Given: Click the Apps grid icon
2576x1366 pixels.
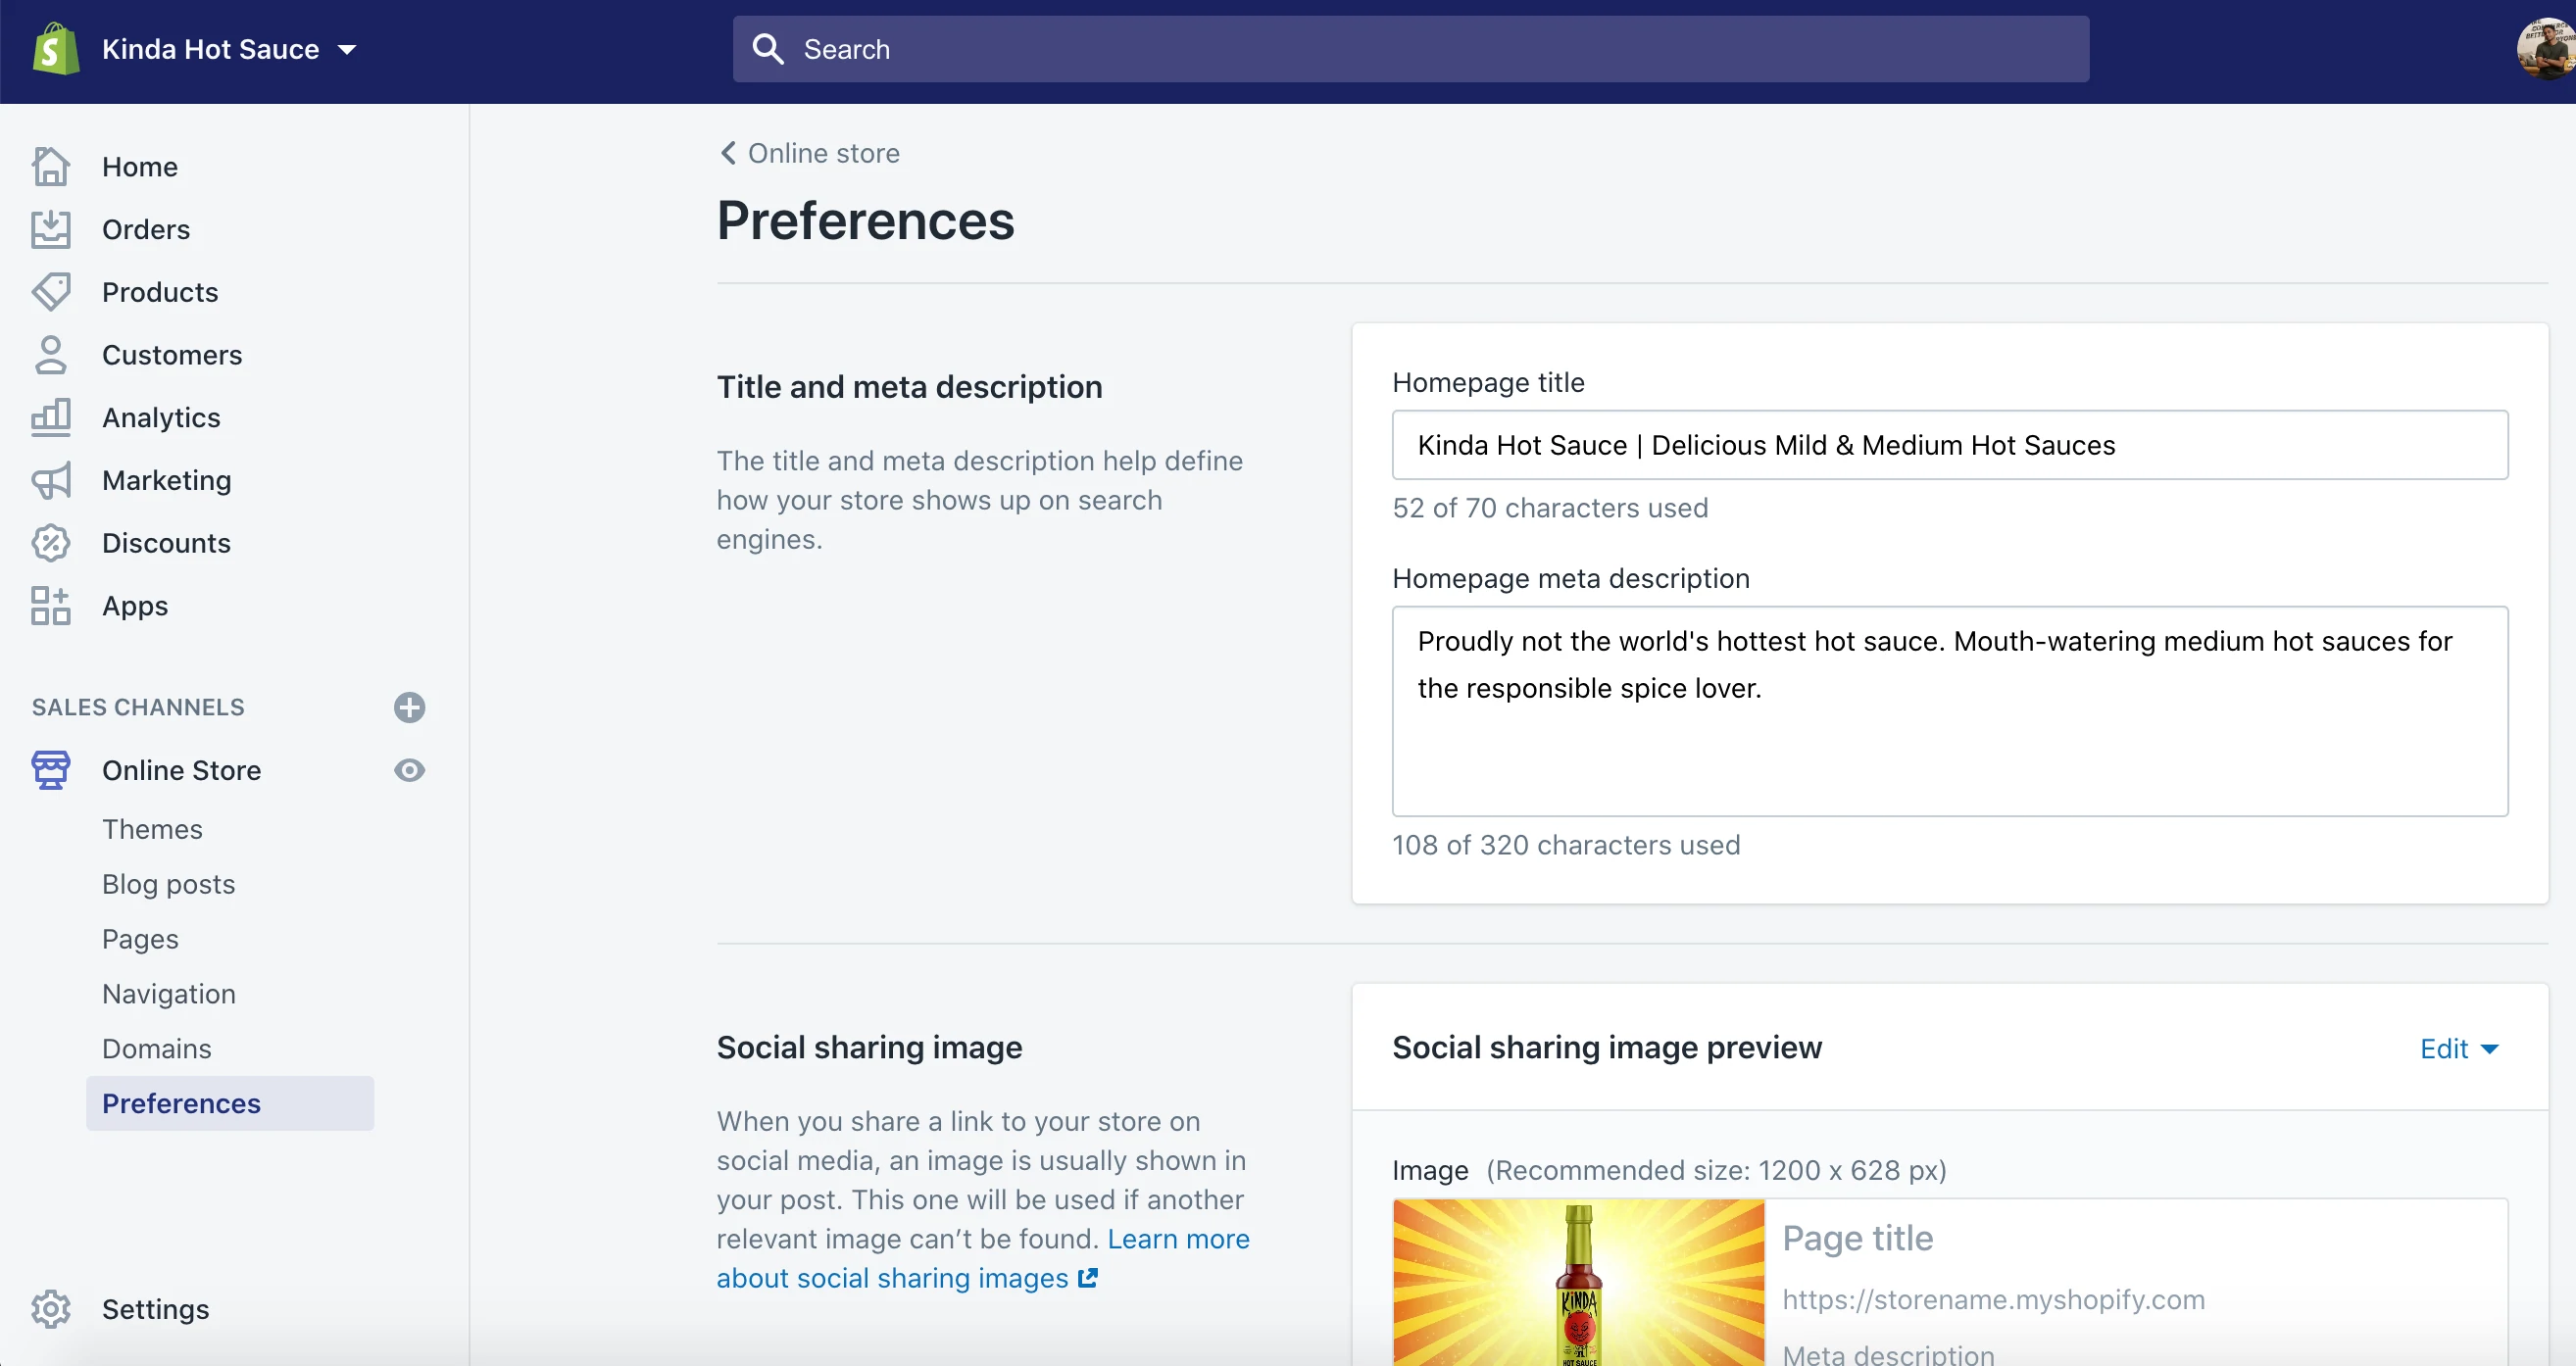Looking at the screenshot, I should (50, 606).
